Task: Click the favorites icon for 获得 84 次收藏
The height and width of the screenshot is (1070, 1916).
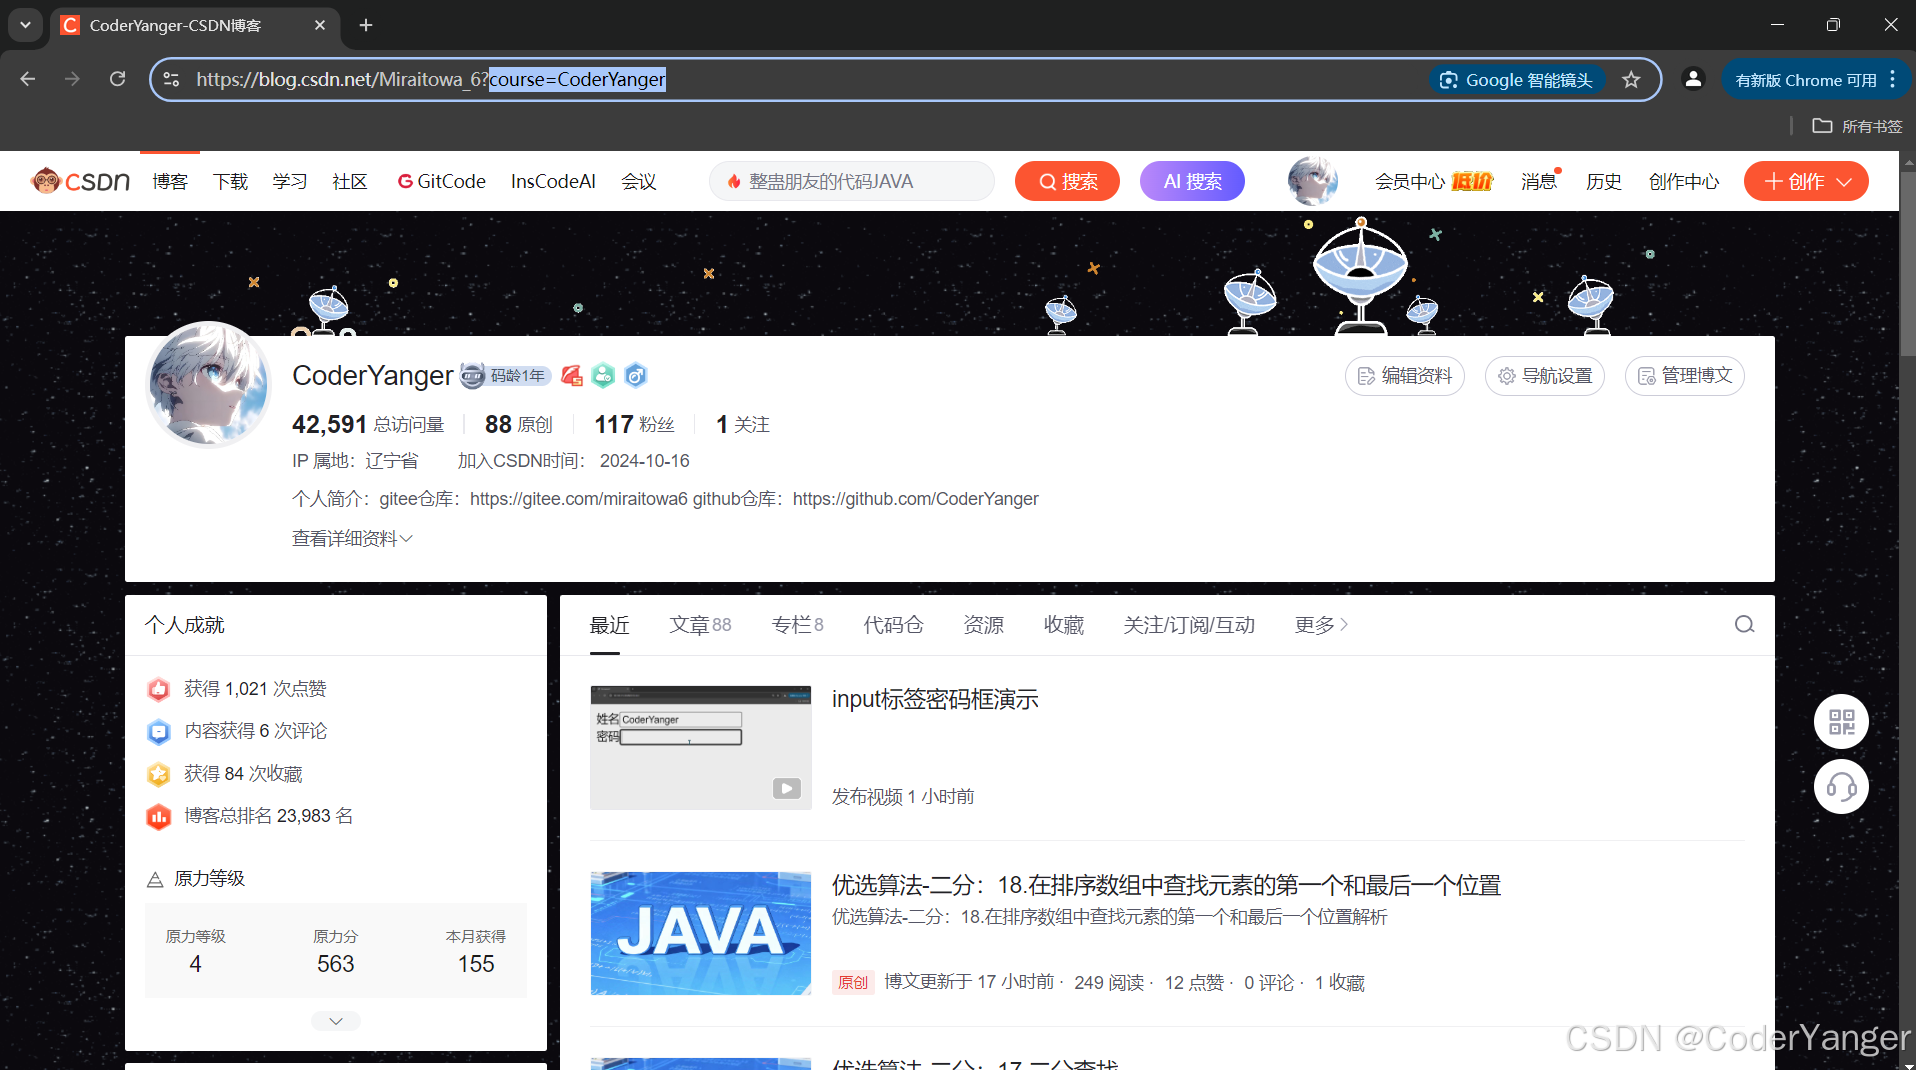Action: [x=159, y=774]
